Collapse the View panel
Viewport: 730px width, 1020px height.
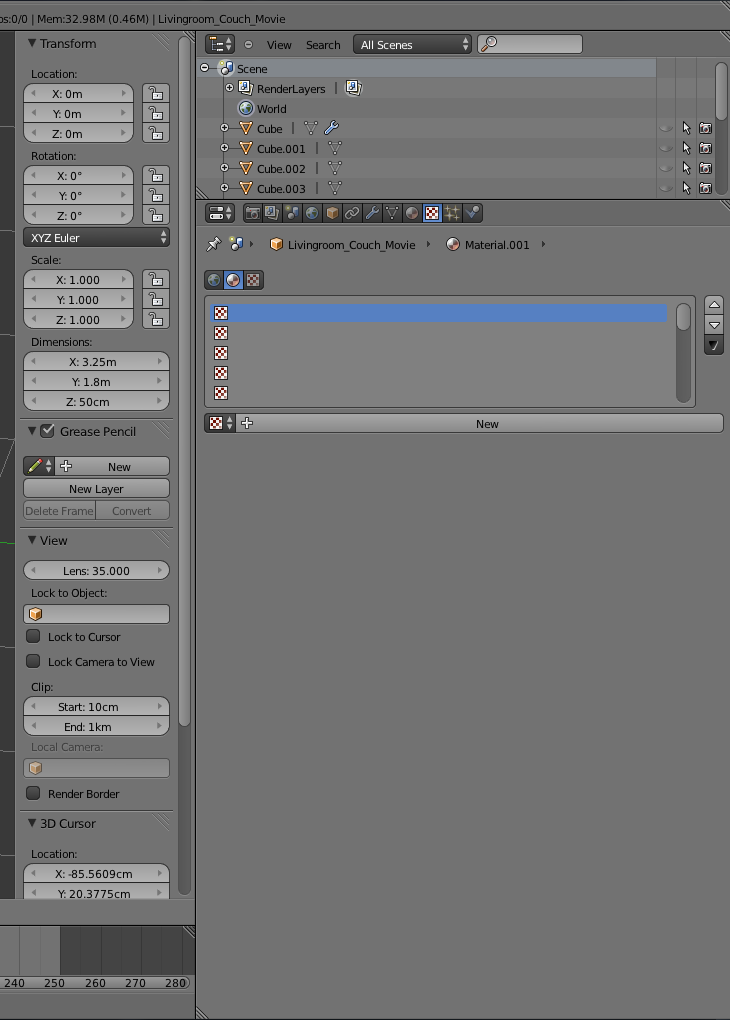pyautogui.click(x=32, y=540)
